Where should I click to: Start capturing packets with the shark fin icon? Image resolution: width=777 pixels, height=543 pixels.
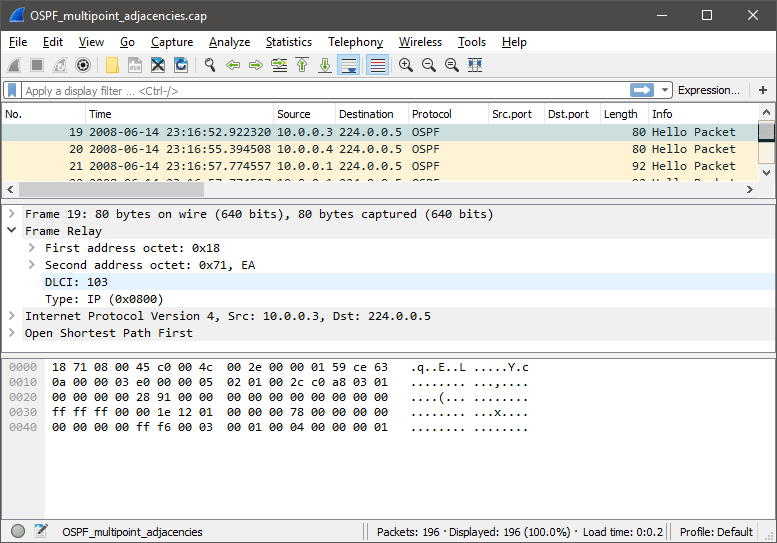pyautogui.click(x=14, y=65)
